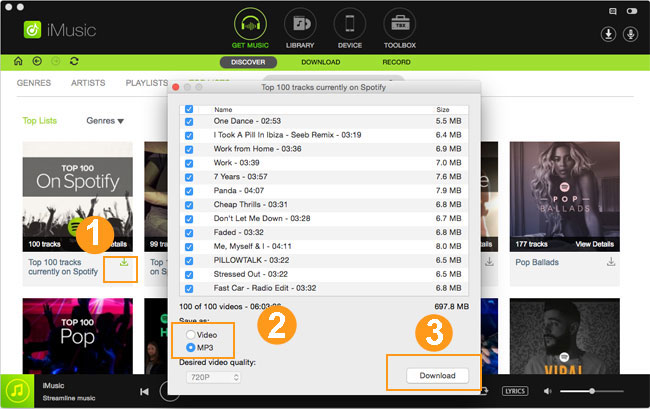Viewport: 650px width, 409px height.
Task: Select the Video radio option
Action: tap(190, 334)
